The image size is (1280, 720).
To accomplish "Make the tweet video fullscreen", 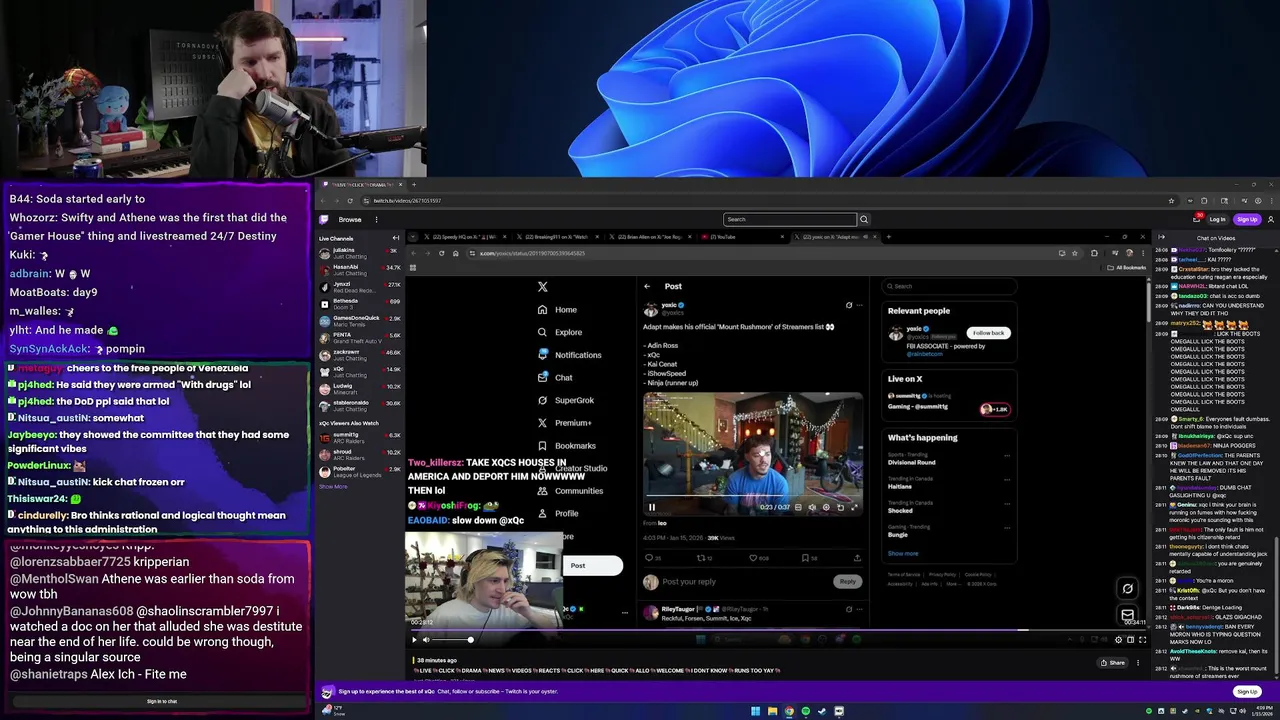I will pos(854,507).
